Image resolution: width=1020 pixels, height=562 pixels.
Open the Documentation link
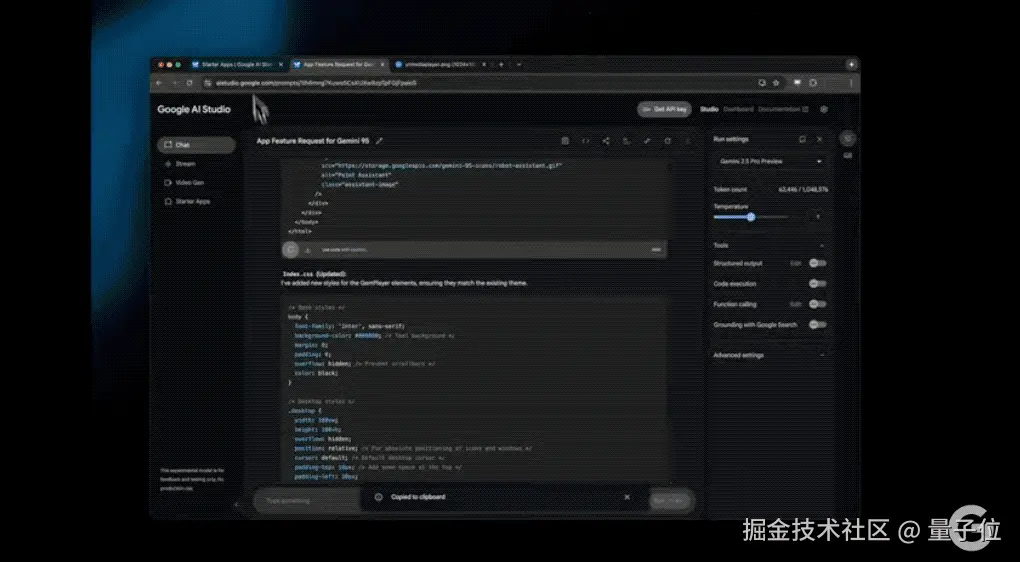pos(783,109)
